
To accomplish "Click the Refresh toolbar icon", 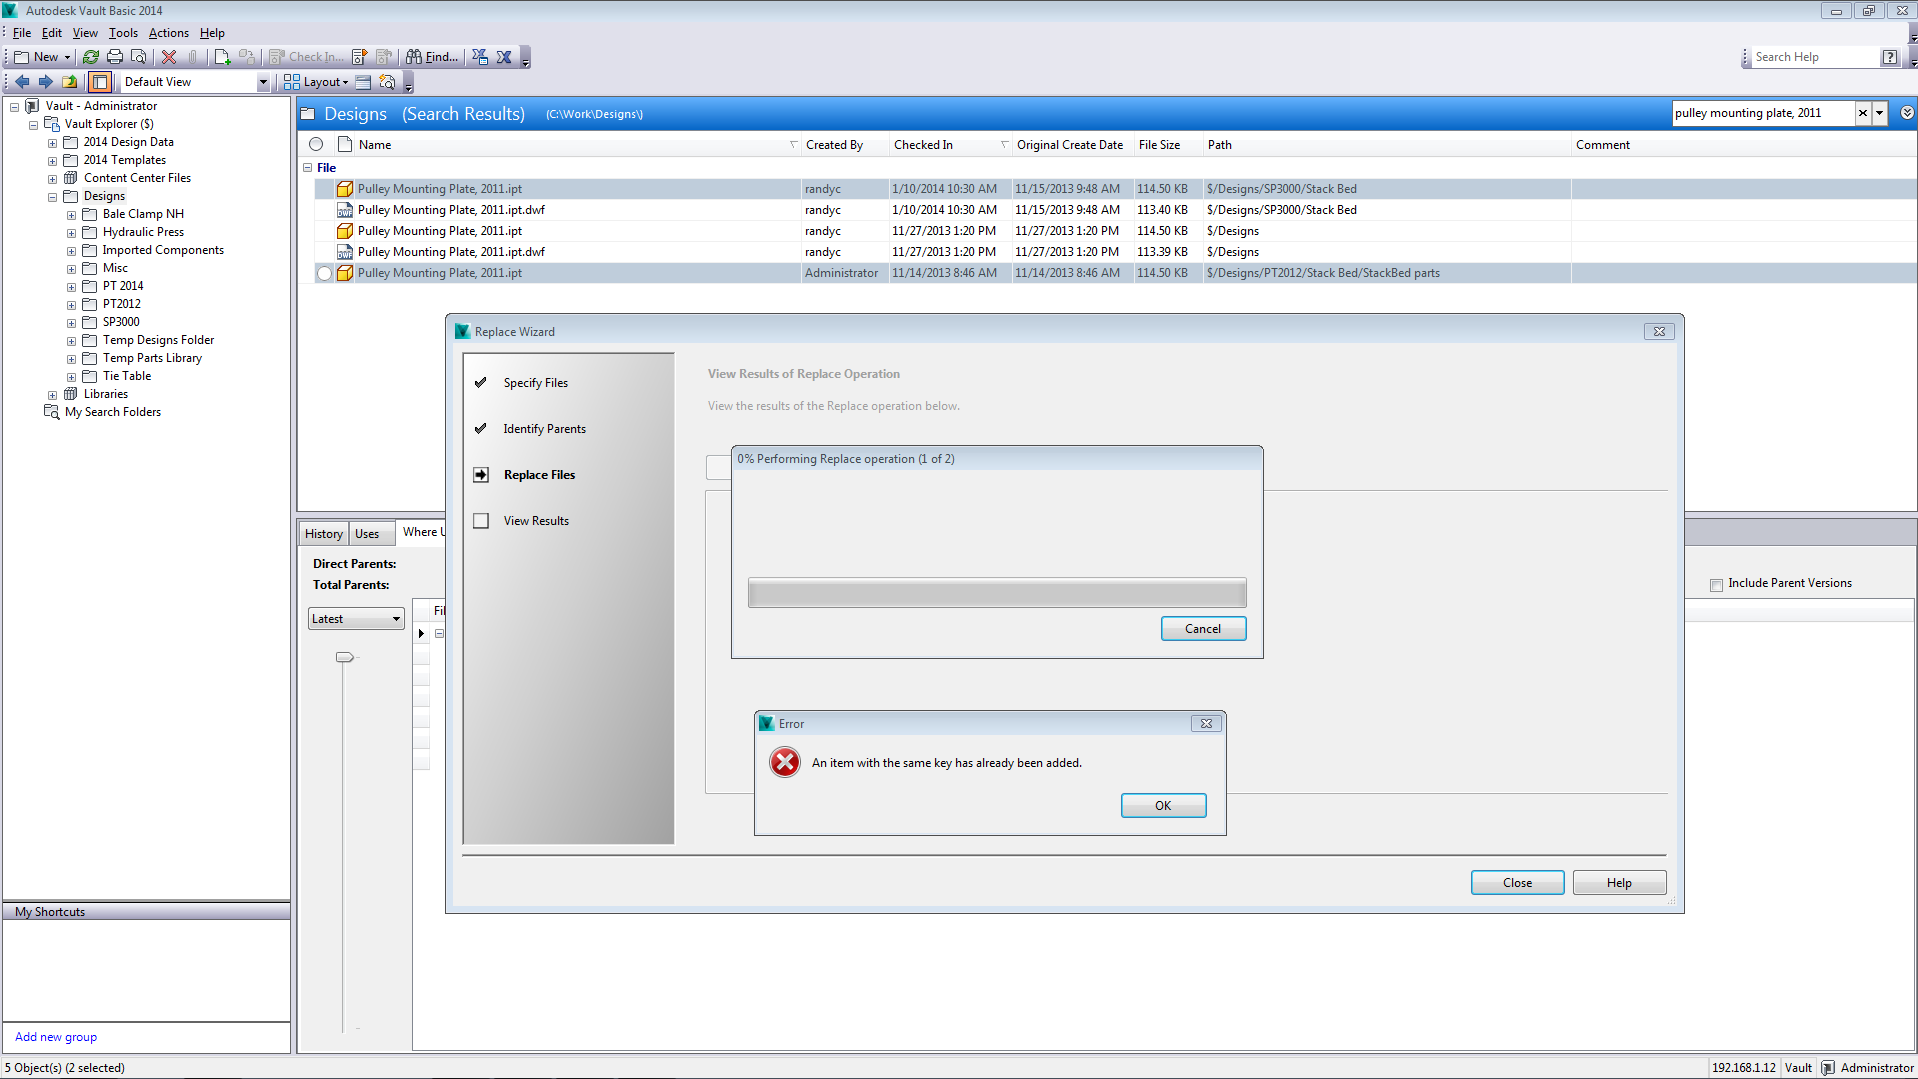I will click(x=91, y=57).
